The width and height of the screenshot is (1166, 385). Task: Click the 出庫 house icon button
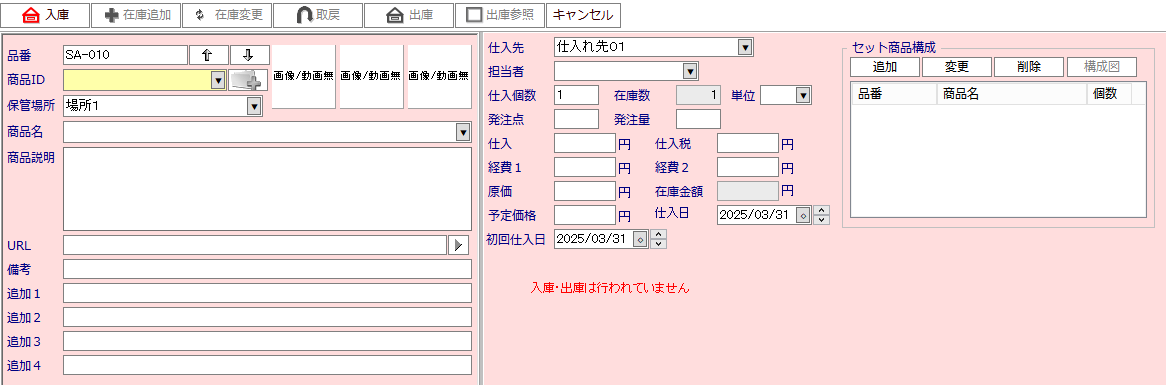pyautogui.click(x=409, y=15)
